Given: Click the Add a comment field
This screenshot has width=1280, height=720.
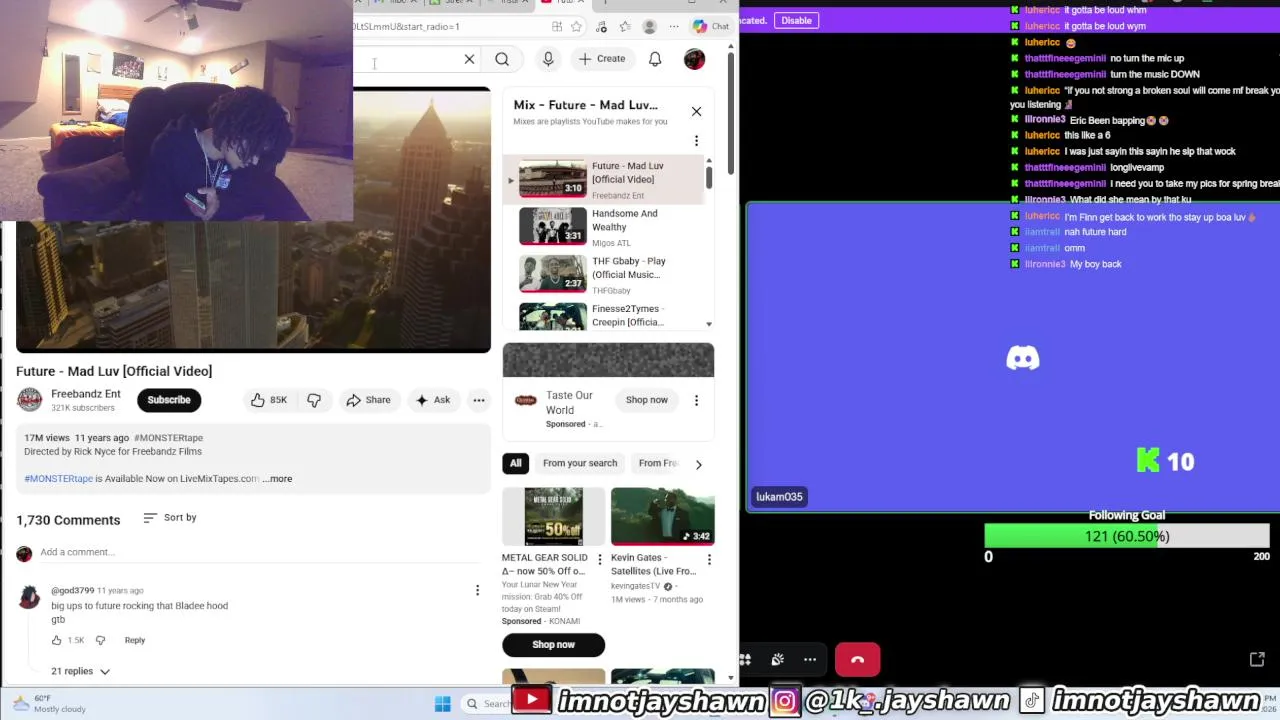Looking at the screenshot, I should (x=260, y=552).
